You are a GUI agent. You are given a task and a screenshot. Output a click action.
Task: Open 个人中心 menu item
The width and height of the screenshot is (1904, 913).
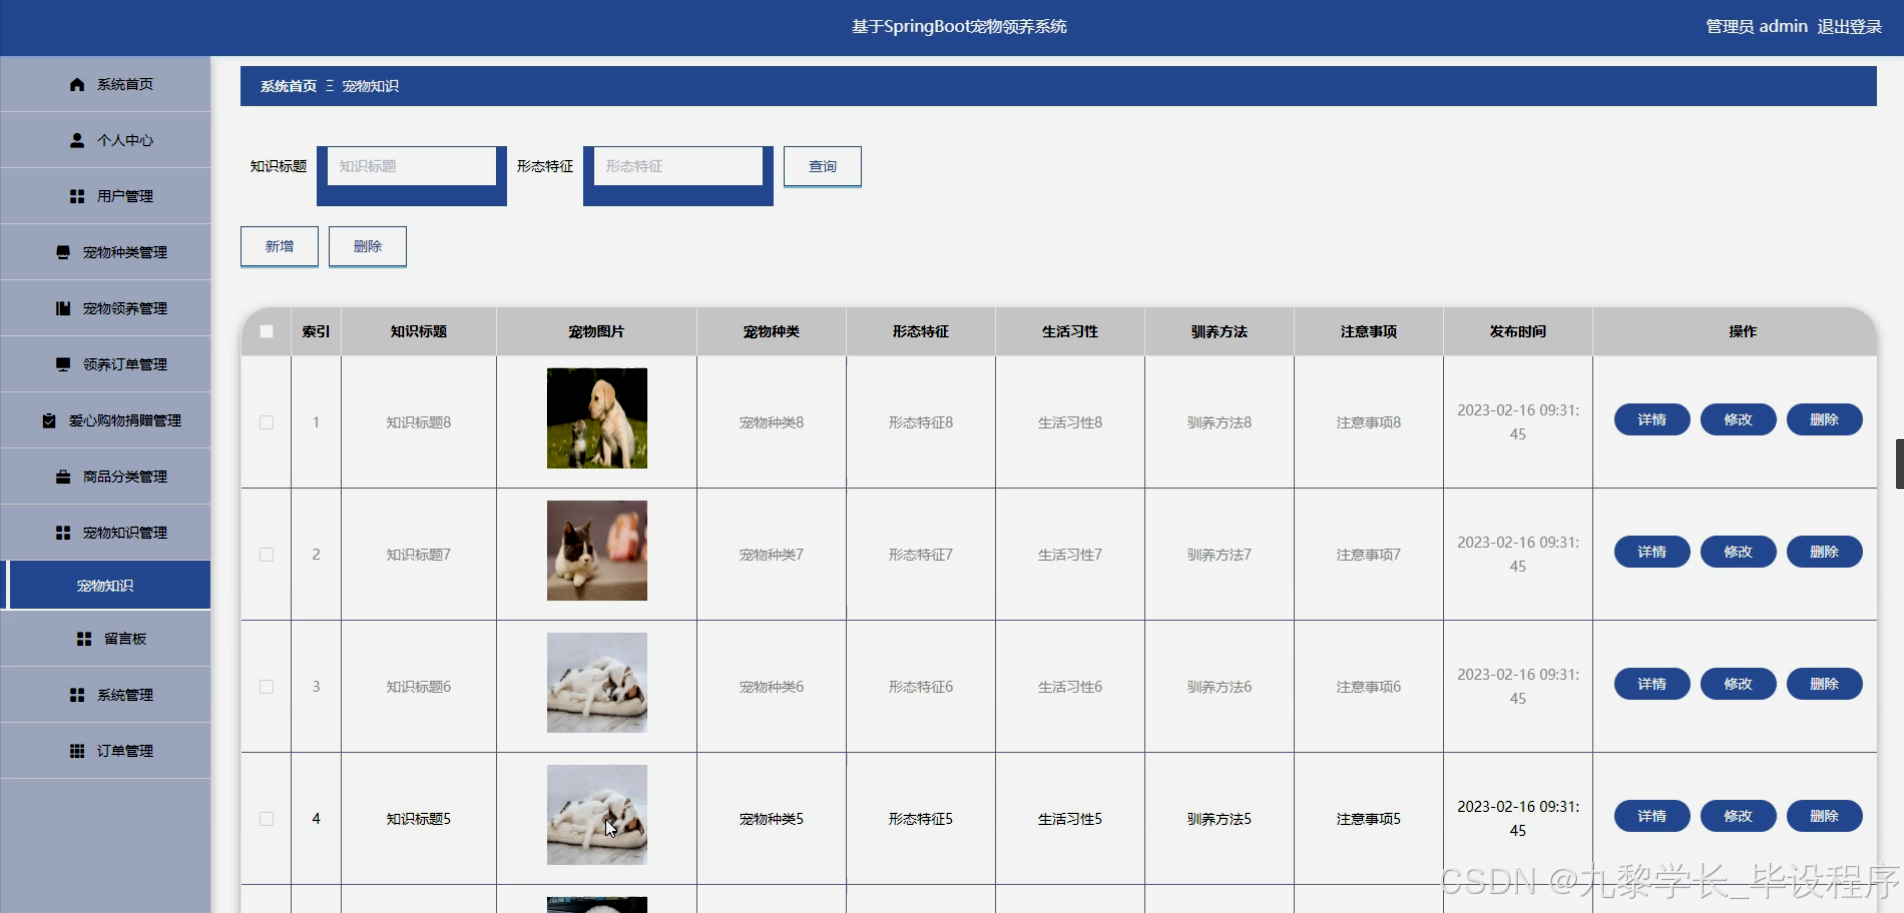point(105,140)
